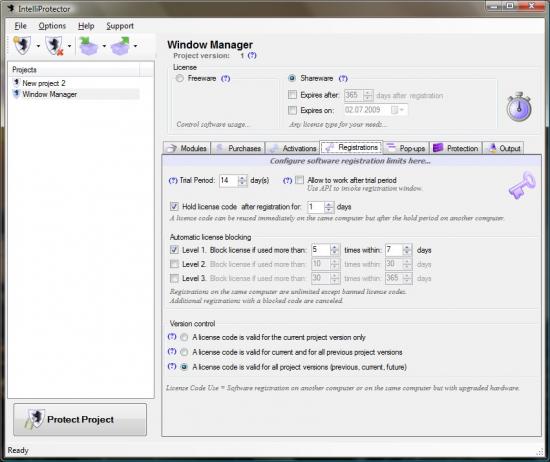This screenshot has width=550, height=462.
Task: Open the Help menu
Action: 86,26
